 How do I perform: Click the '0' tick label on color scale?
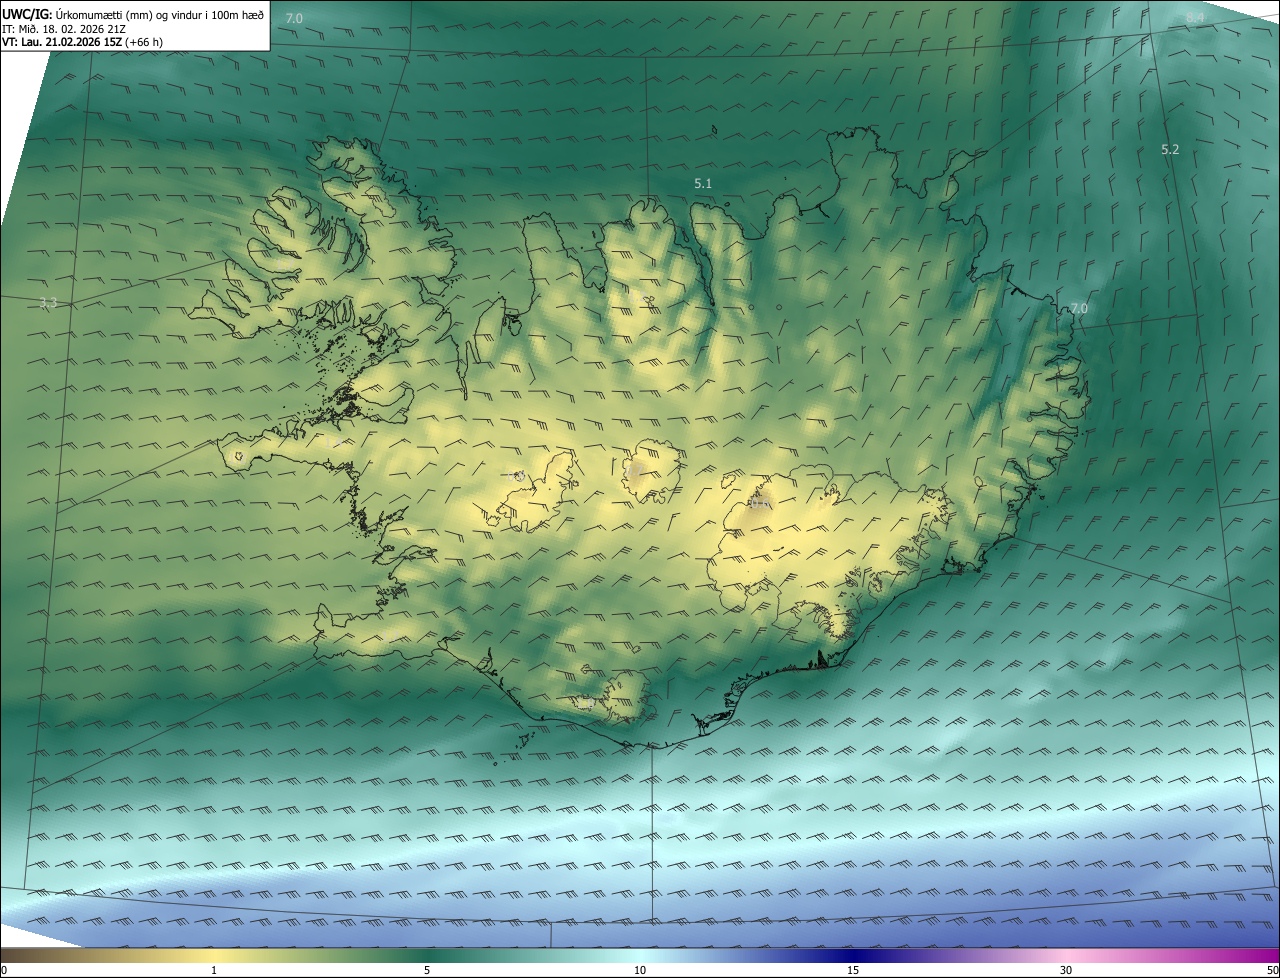[x=4, y=970]
